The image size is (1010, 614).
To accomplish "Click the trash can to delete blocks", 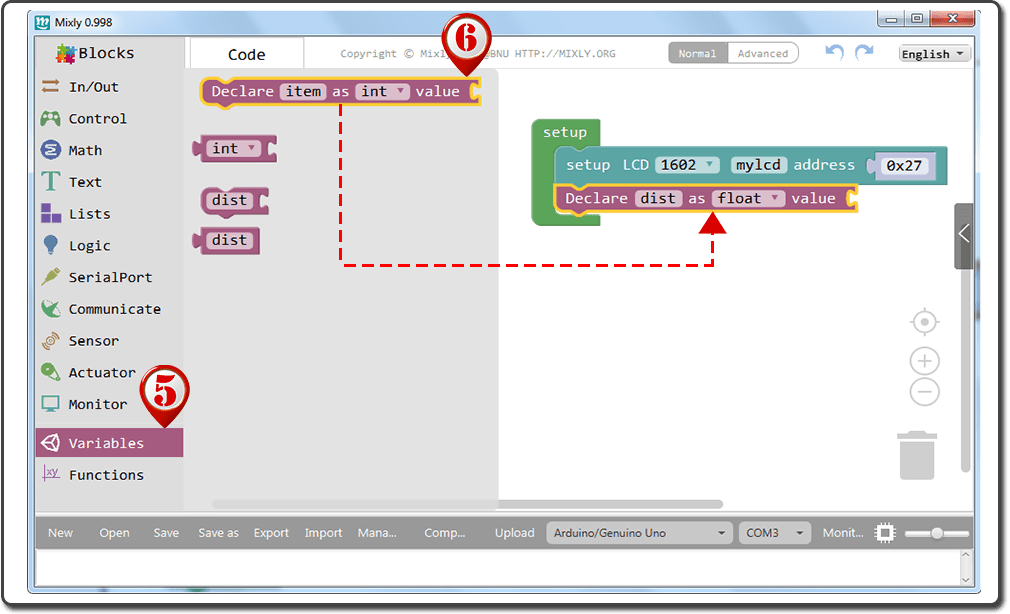I will tap(923, 454).
